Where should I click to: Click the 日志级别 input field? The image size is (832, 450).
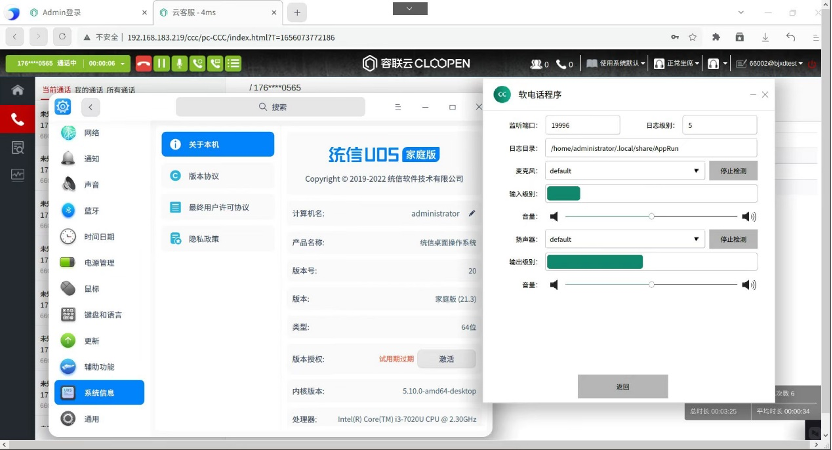coord(720,125)
